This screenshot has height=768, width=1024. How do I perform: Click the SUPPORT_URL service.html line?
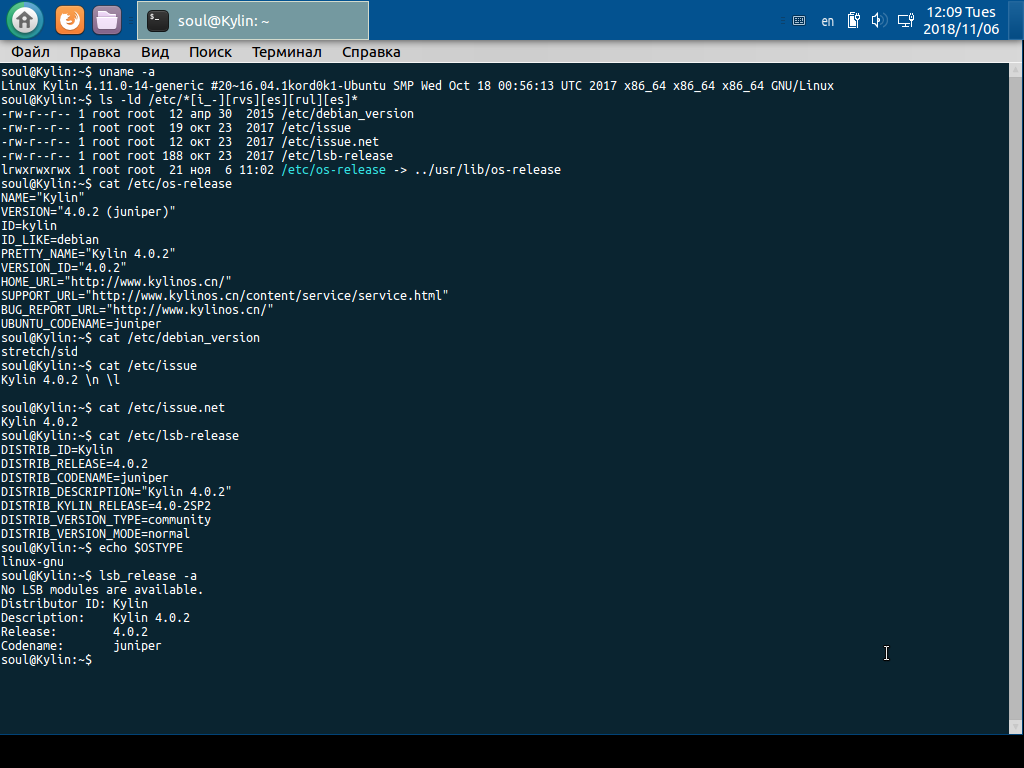coord(225,296)
